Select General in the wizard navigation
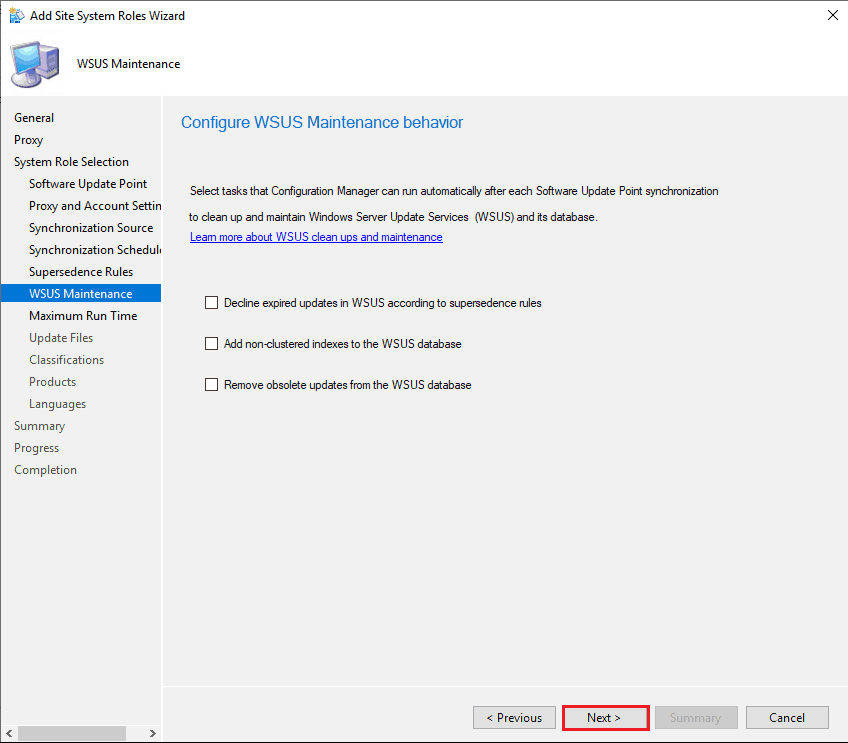Screen dimensions: 848x743 [34, 118]
